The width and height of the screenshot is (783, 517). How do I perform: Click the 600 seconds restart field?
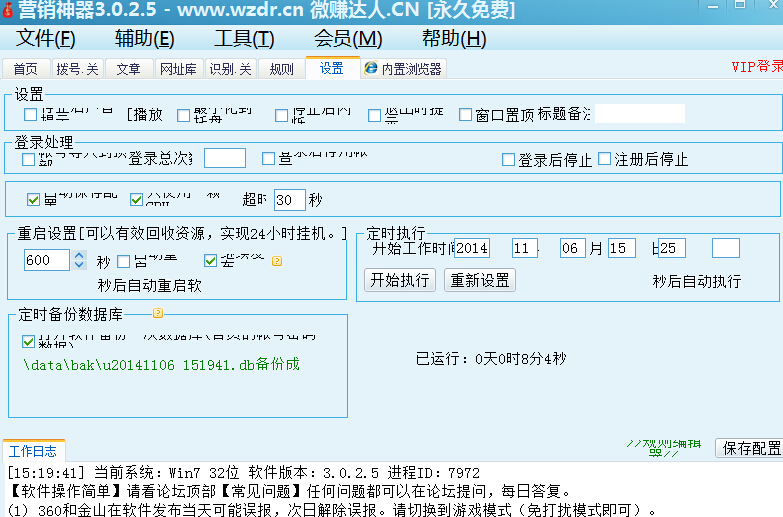coord(46,260)
